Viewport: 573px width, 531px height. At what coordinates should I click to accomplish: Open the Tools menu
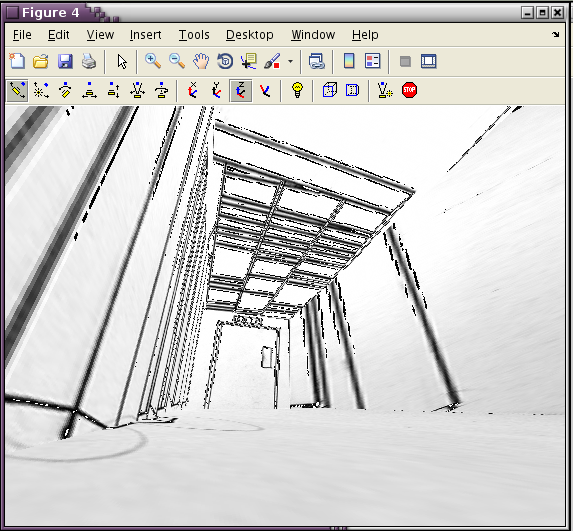194,35
